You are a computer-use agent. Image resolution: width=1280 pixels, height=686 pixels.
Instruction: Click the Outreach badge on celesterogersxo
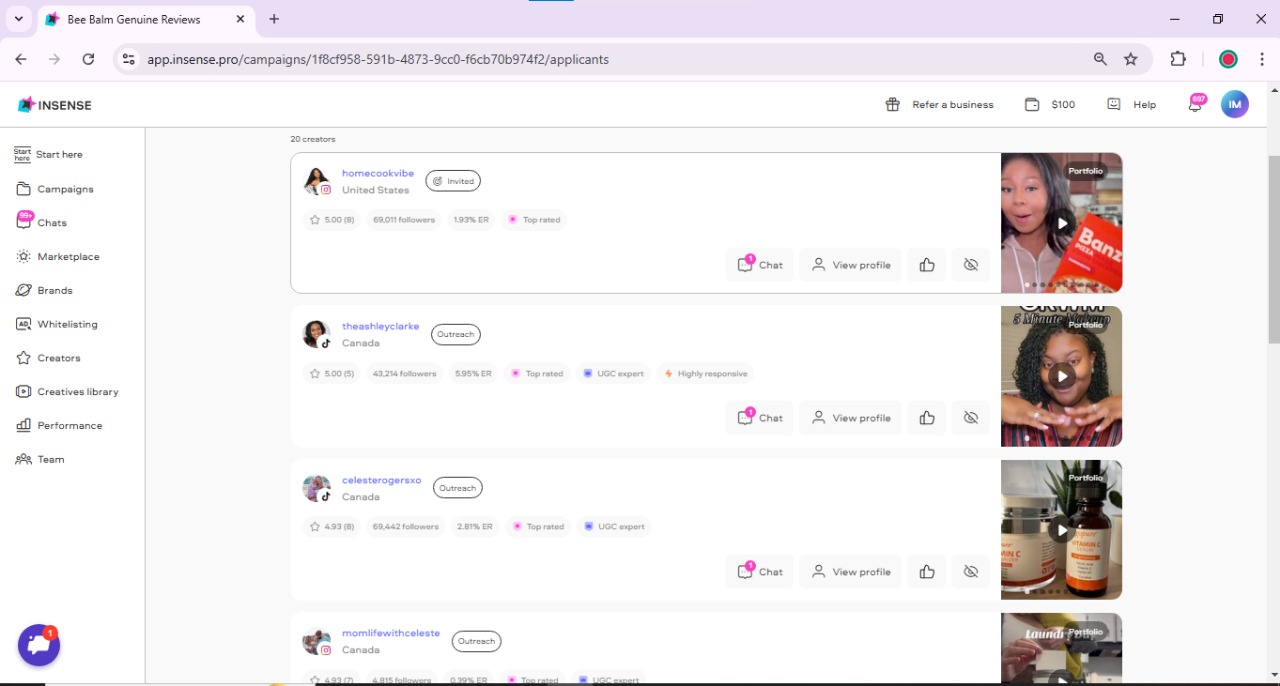[x=458, y=488]
